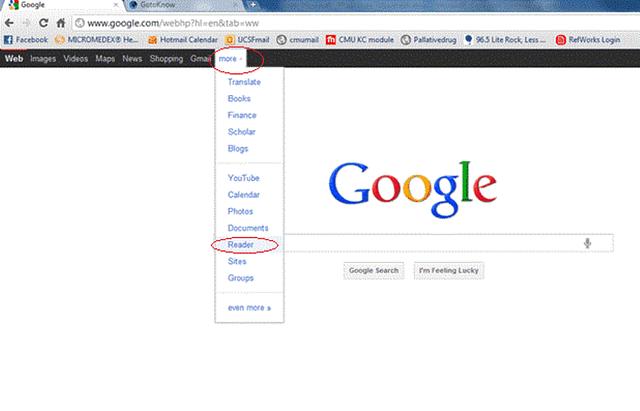Open the Palliativedrug bookmark

(429, 40)
